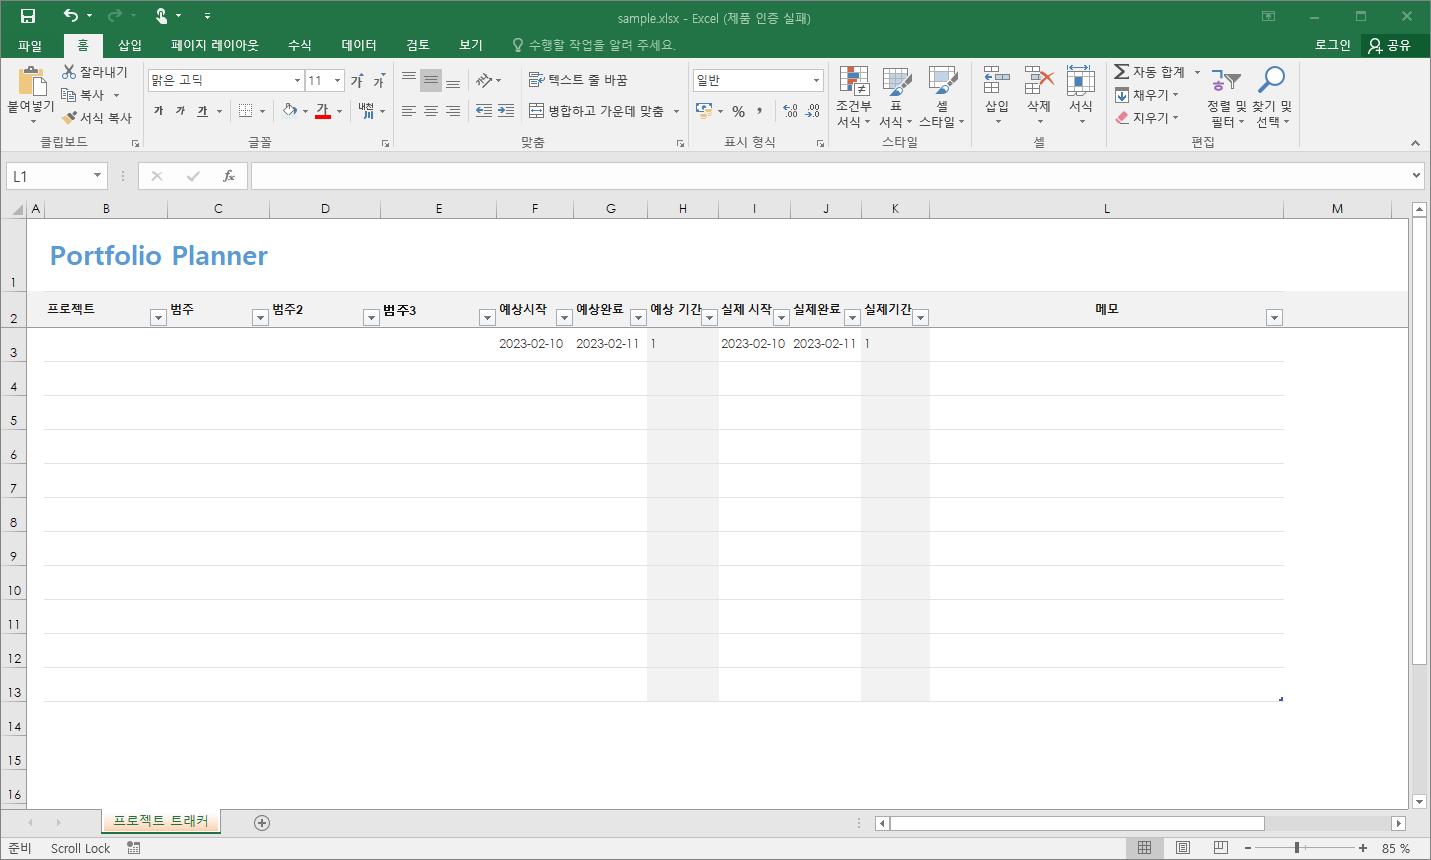Toggle underline formatting

202,111
